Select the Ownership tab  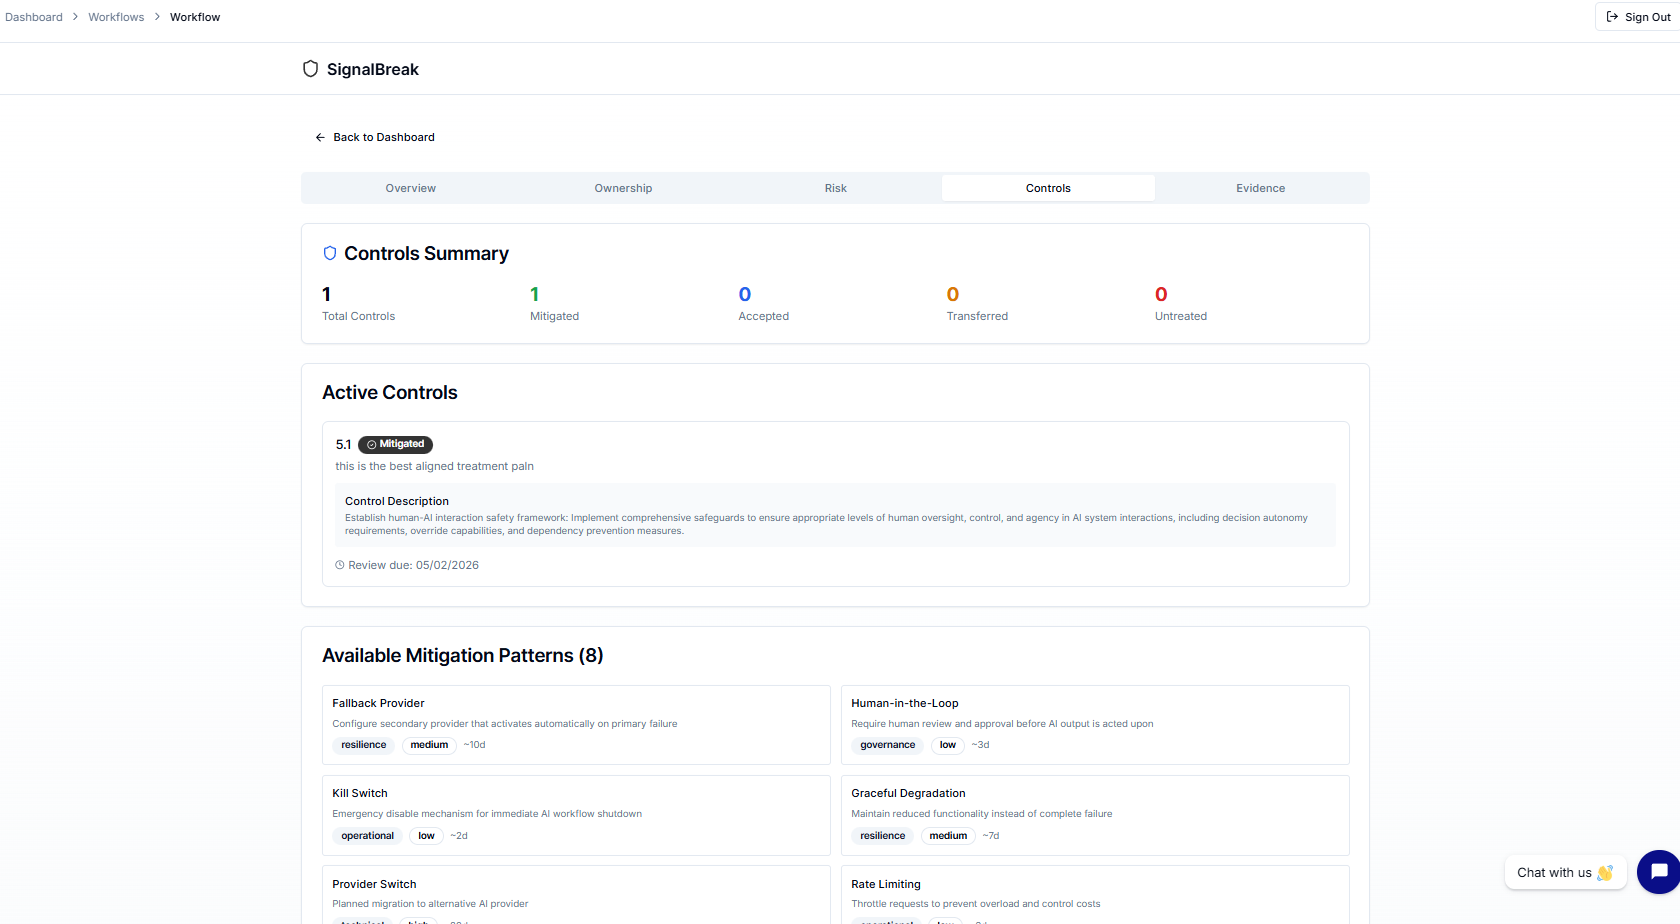[623, 187]
